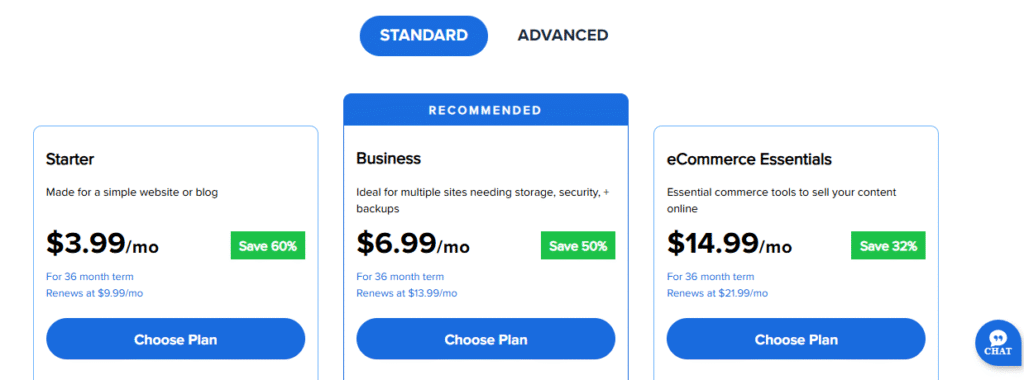This screenshot has height=380, width=1024.
Task: Click 'Renews at $9.99/mo' text
Action: click(x=94, y=293)
